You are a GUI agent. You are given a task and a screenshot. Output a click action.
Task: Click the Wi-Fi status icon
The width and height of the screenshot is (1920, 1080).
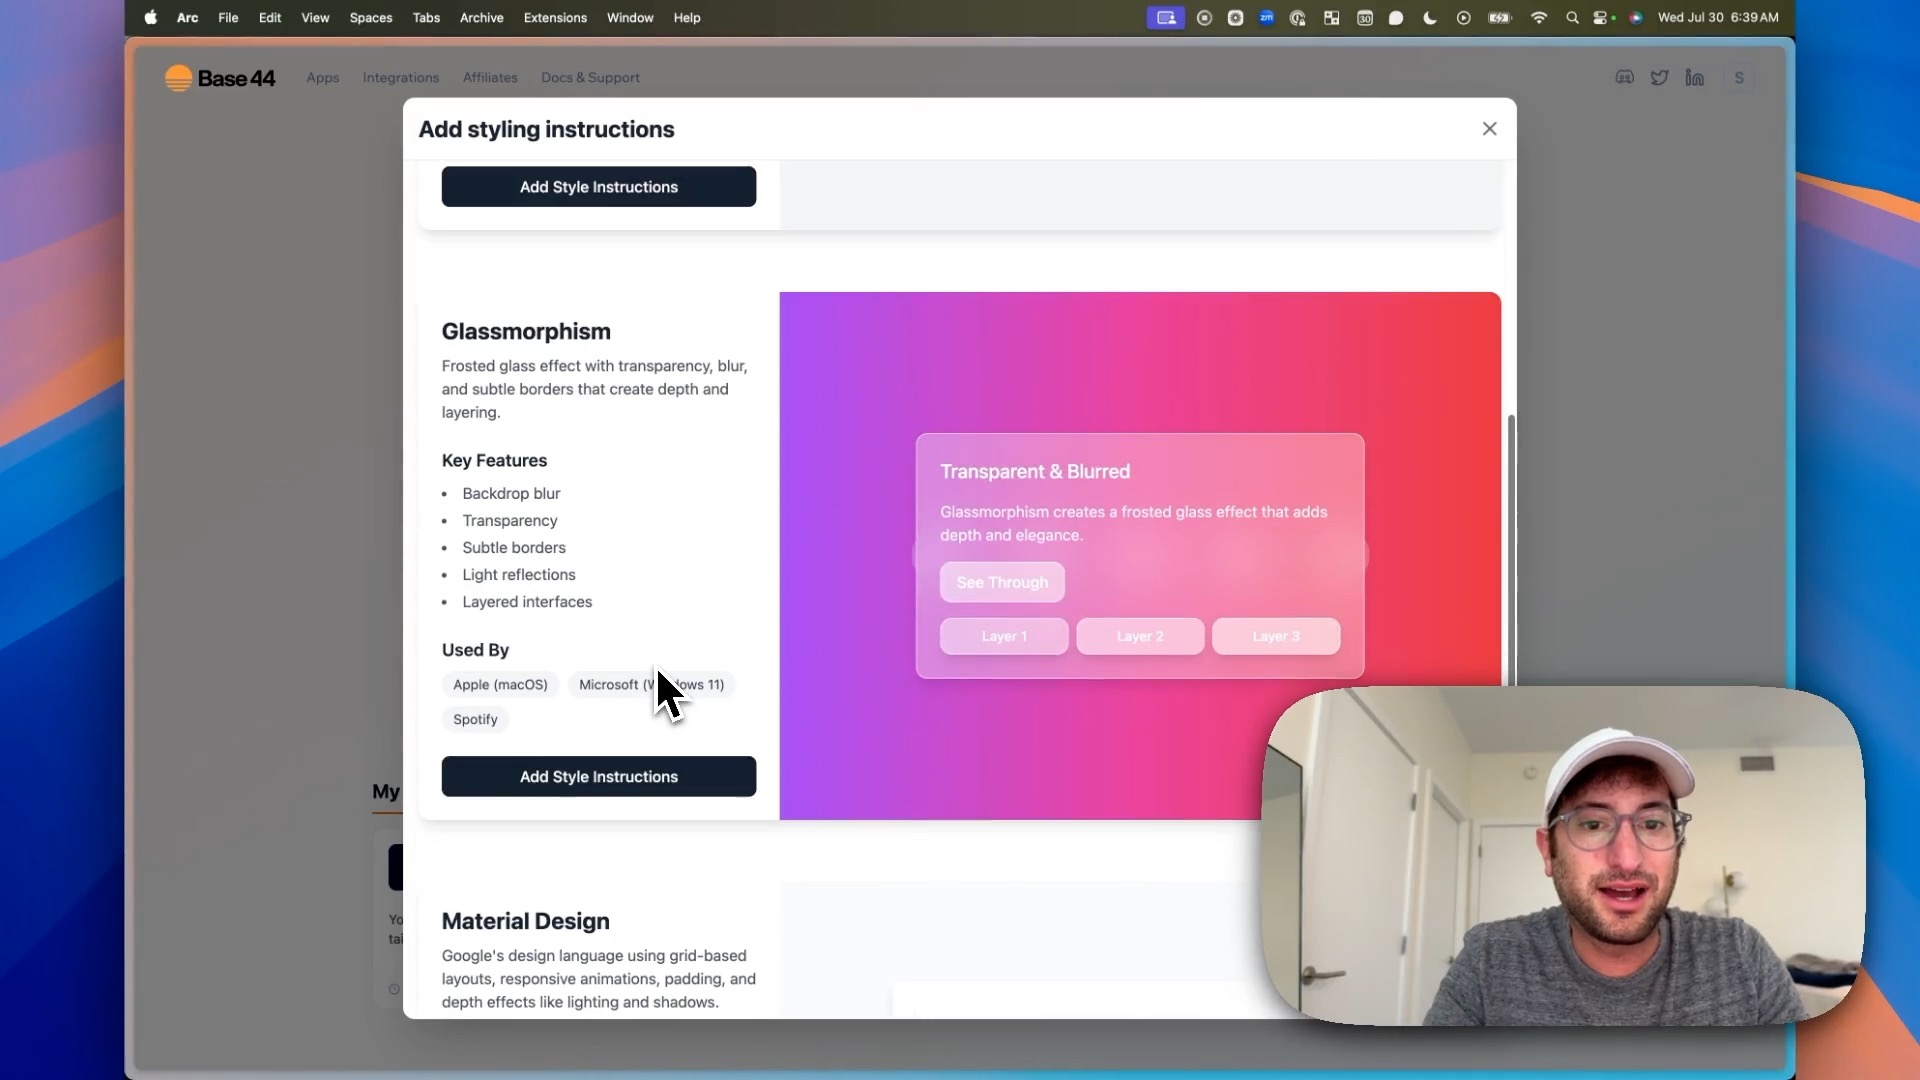(1539, 18)
